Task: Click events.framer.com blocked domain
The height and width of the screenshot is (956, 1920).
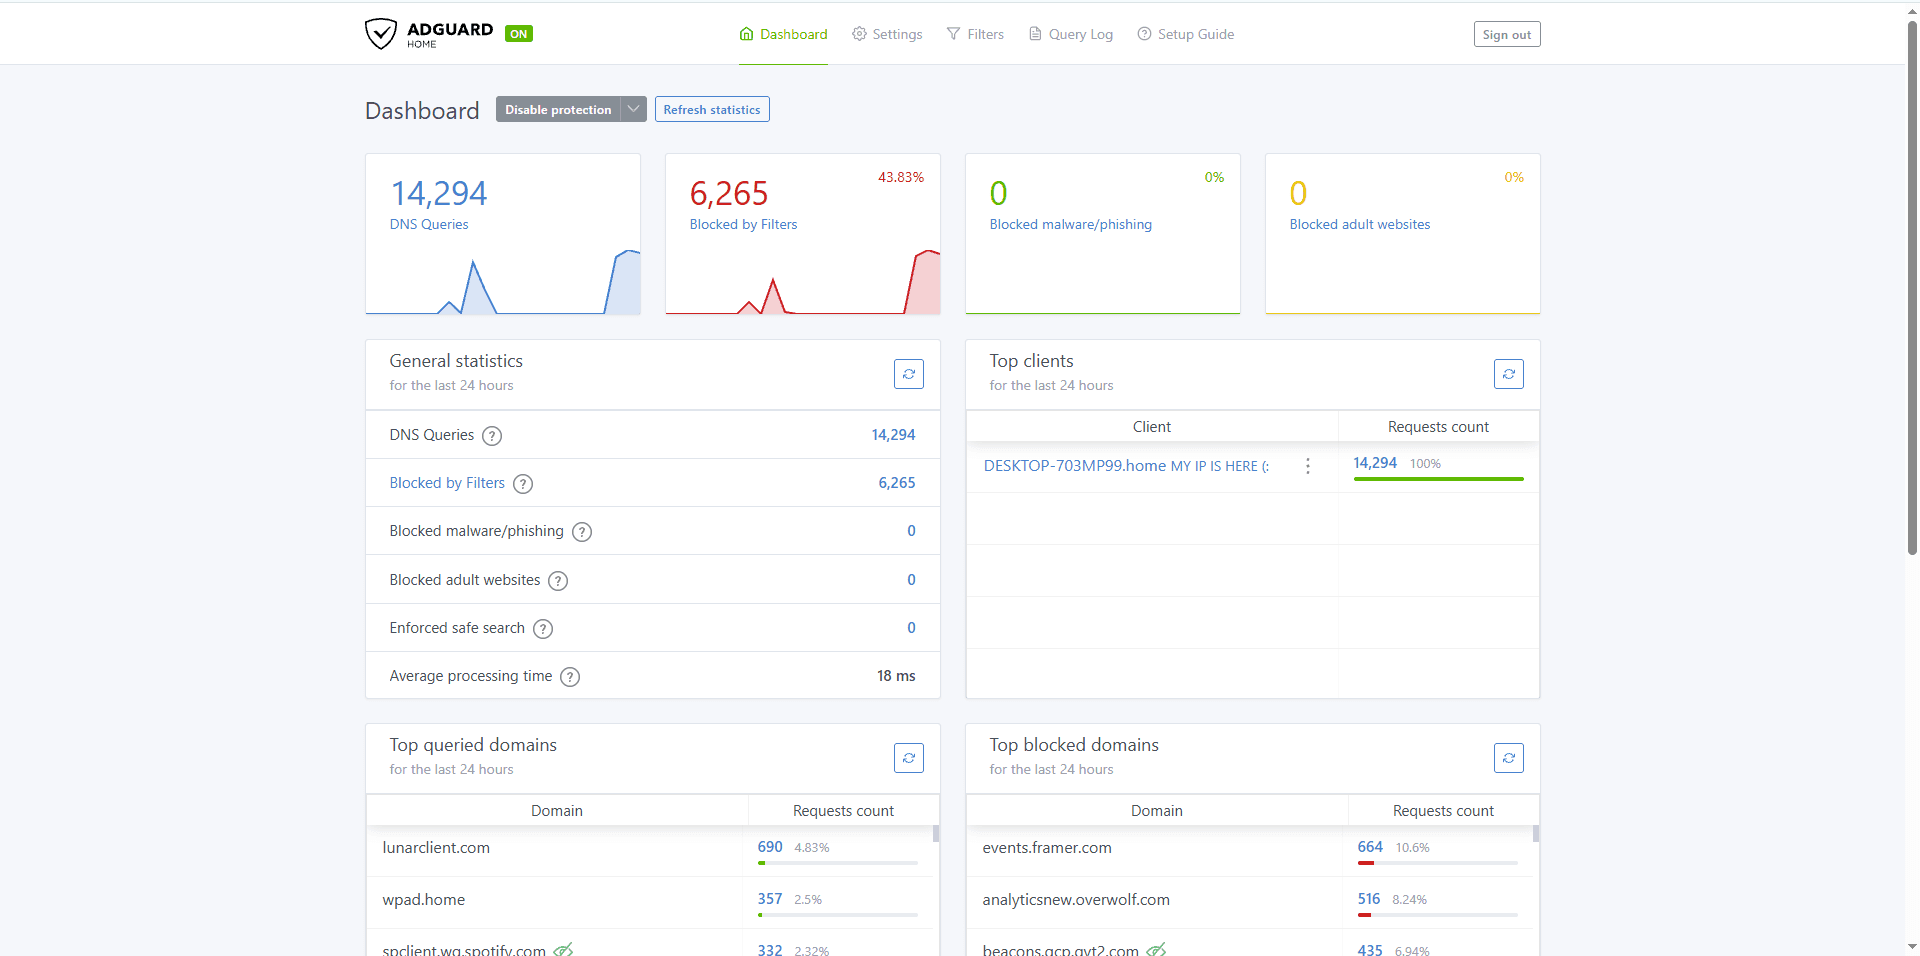Action: click(1047, 848)
